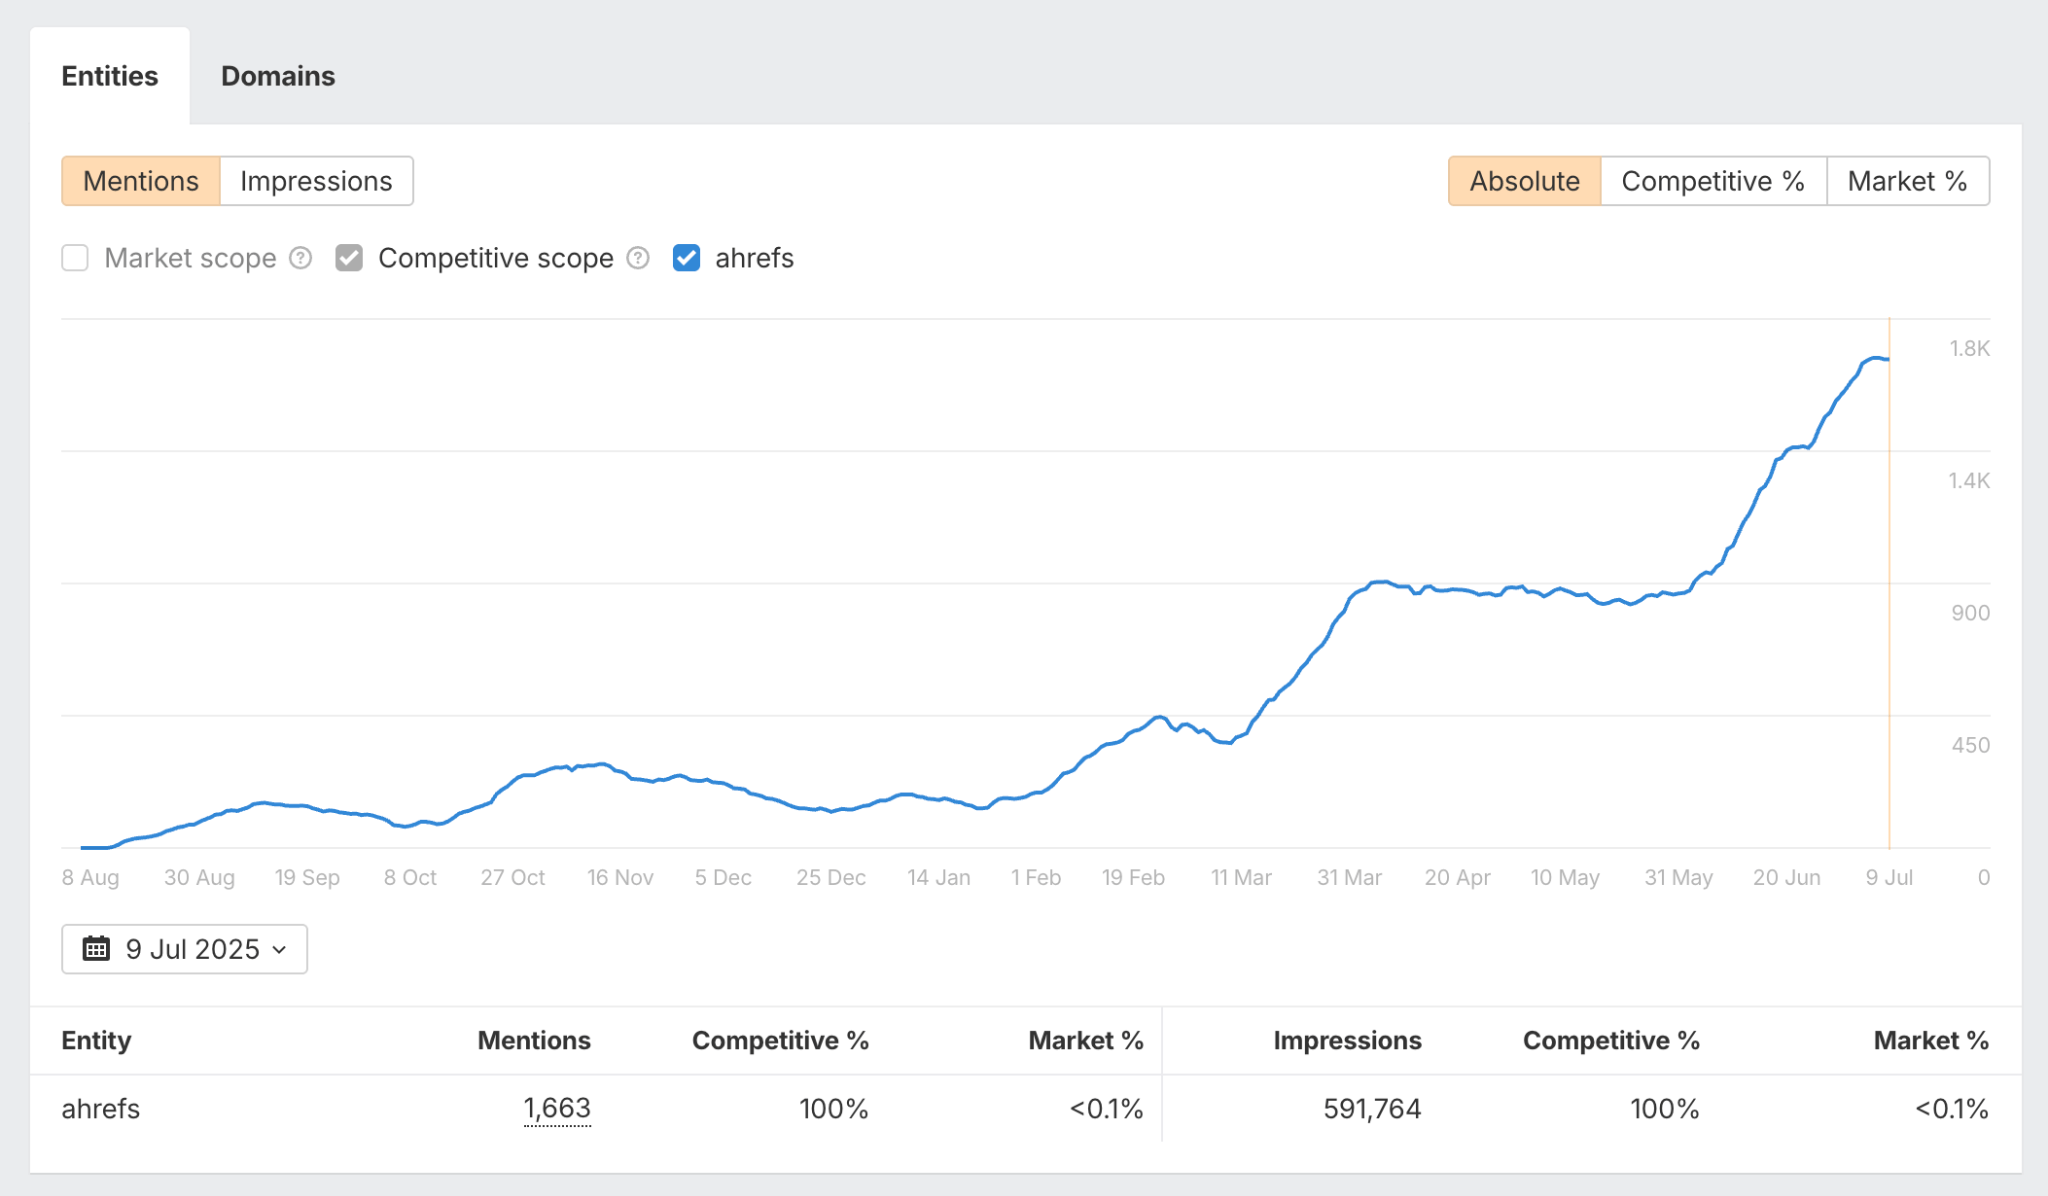Switch to Market % display mode
Image resolution: width=2048 pixels, height=1196 pixels.
click(x=1907, y=181)
